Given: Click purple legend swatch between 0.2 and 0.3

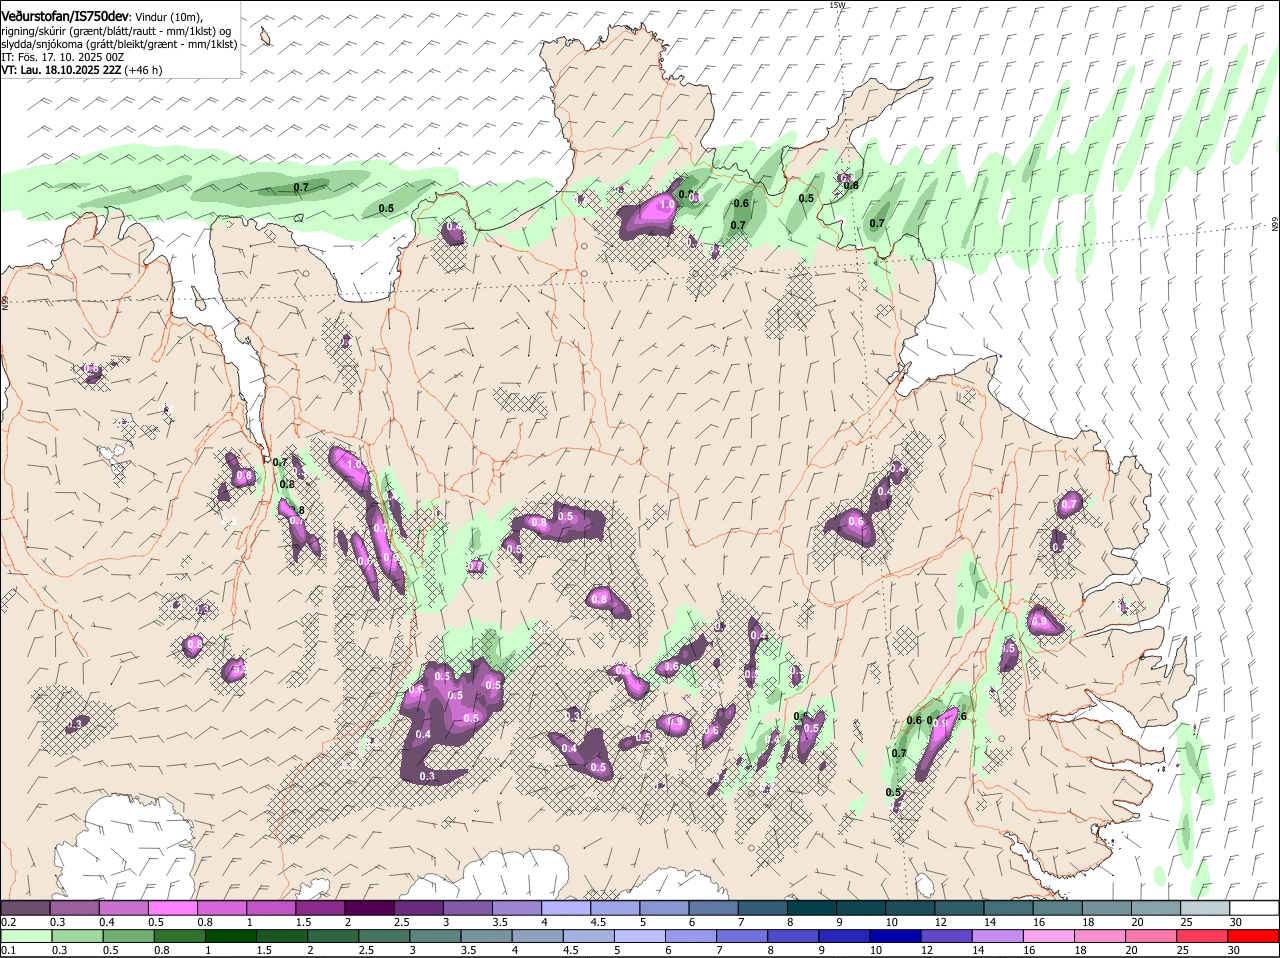Looking at the screenshot, I should (x=26, y=907).
